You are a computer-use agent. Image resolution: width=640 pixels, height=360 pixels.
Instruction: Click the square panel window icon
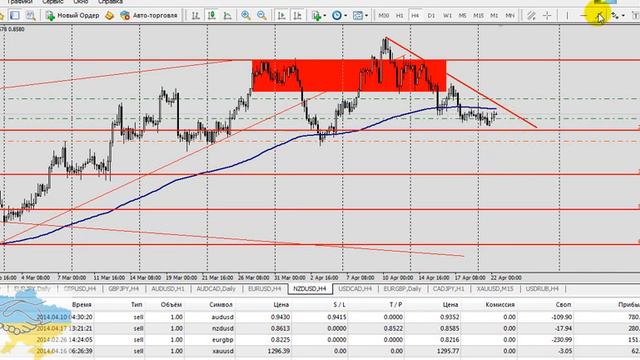click(x=15, y=16)
